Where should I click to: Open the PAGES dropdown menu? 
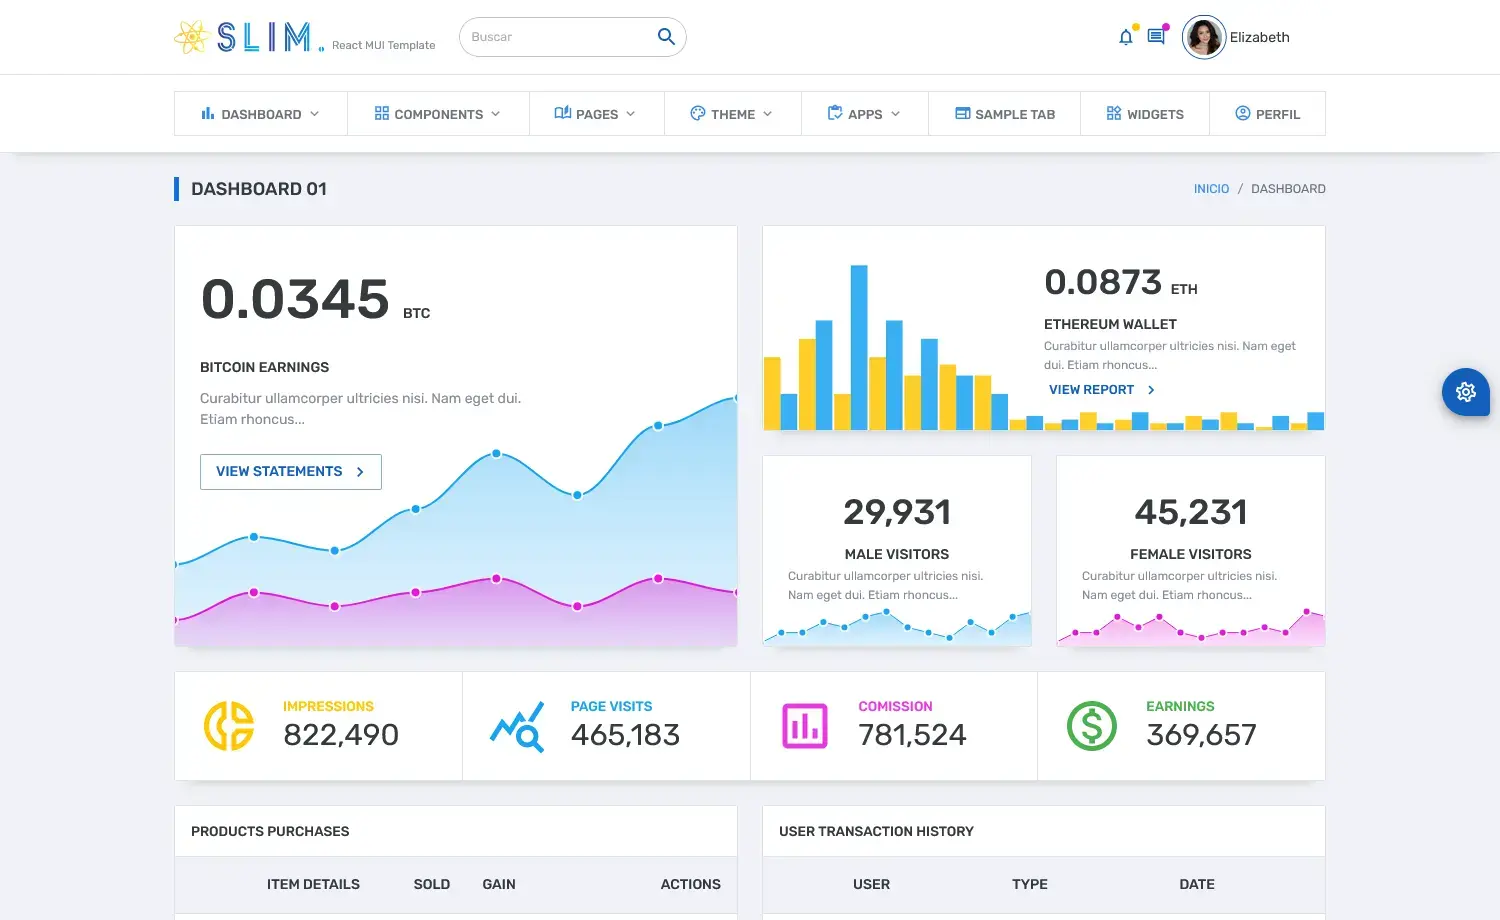pyautogui.click(x=596, y=113)
